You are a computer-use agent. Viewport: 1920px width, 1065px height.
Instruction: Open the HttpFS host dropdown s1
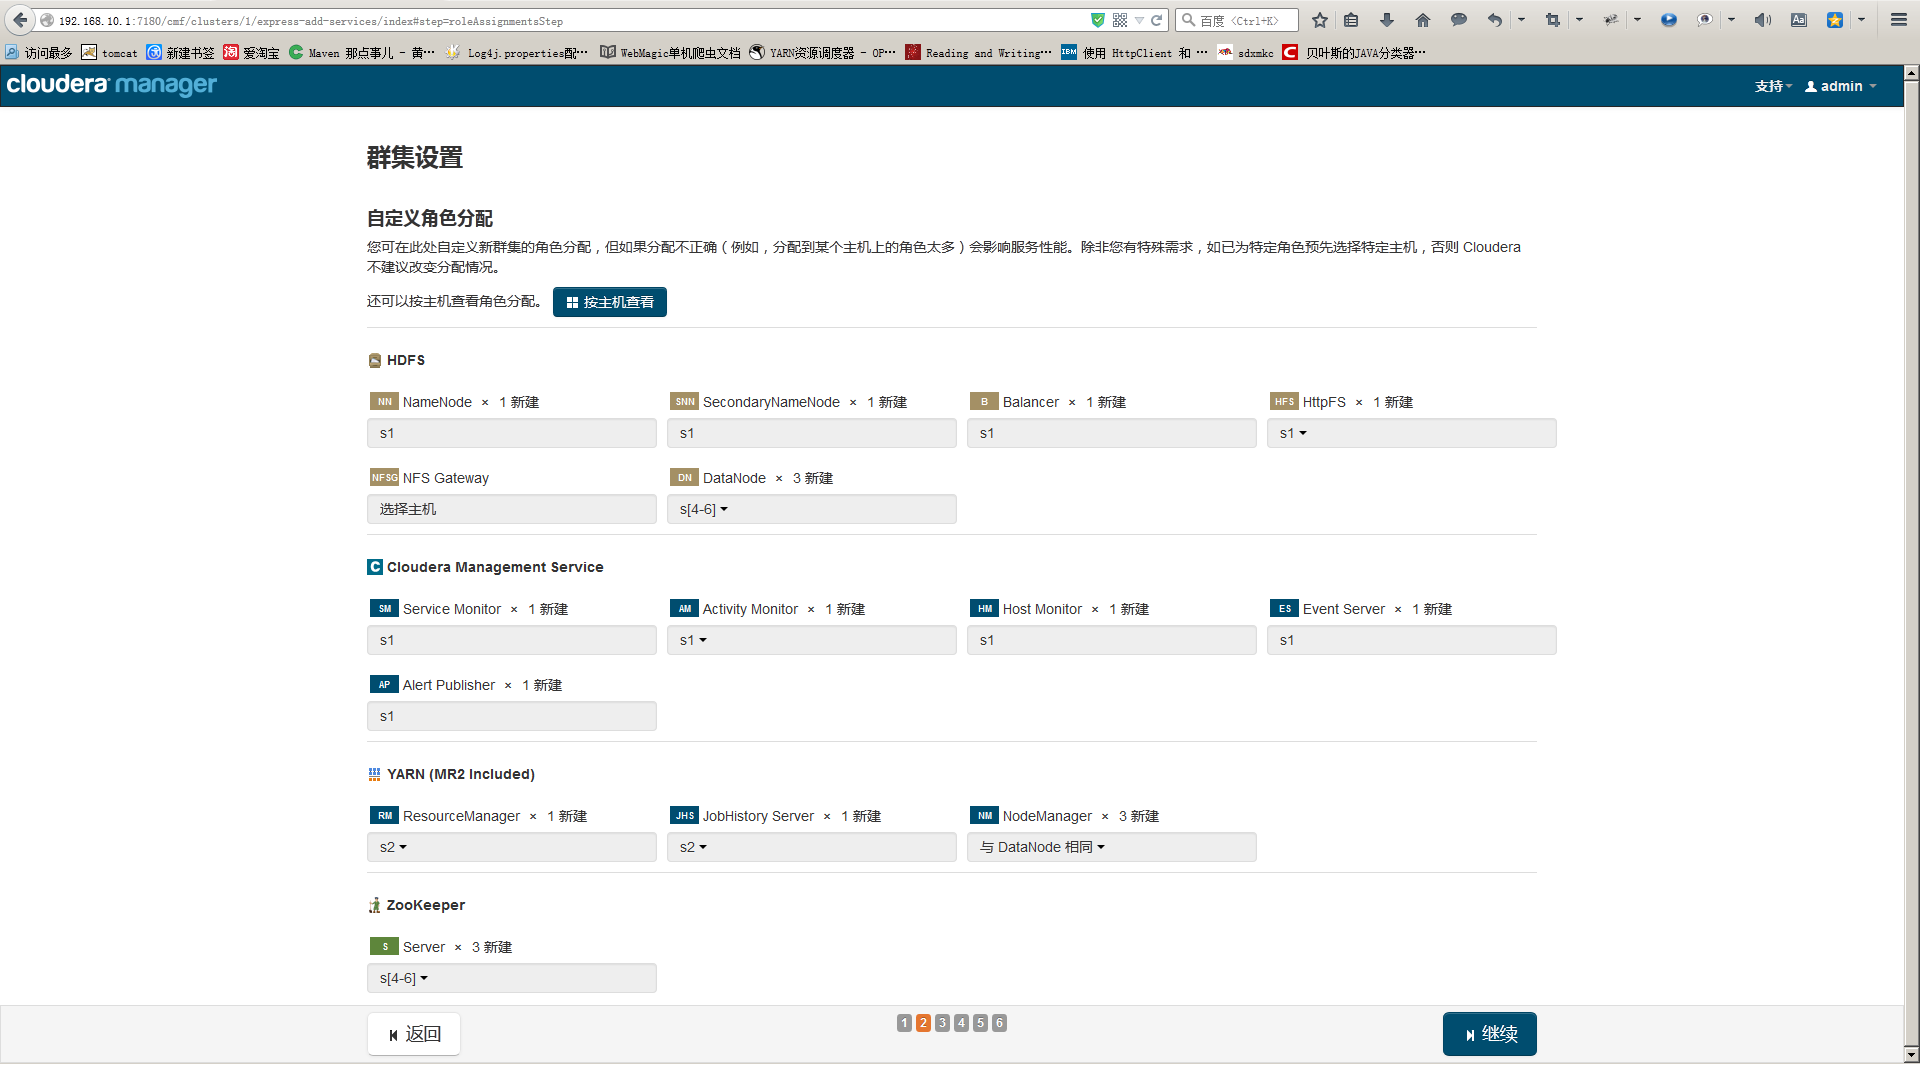click(x=1411, y=433)
